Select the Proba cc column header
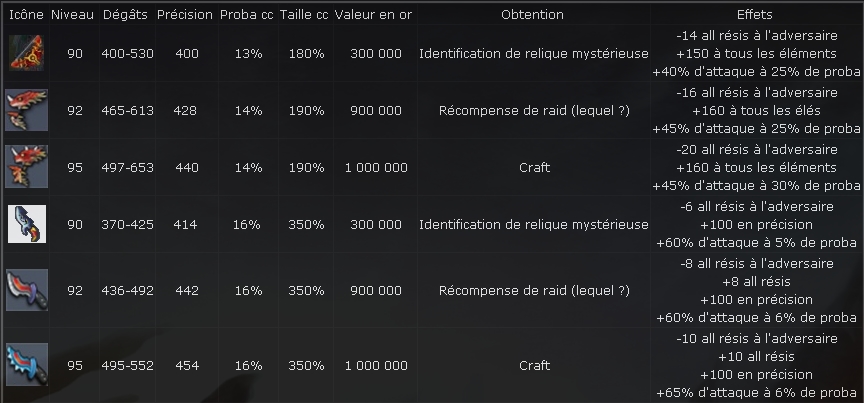Viewport: 864px width, 403px height. (x=247, y=15)
